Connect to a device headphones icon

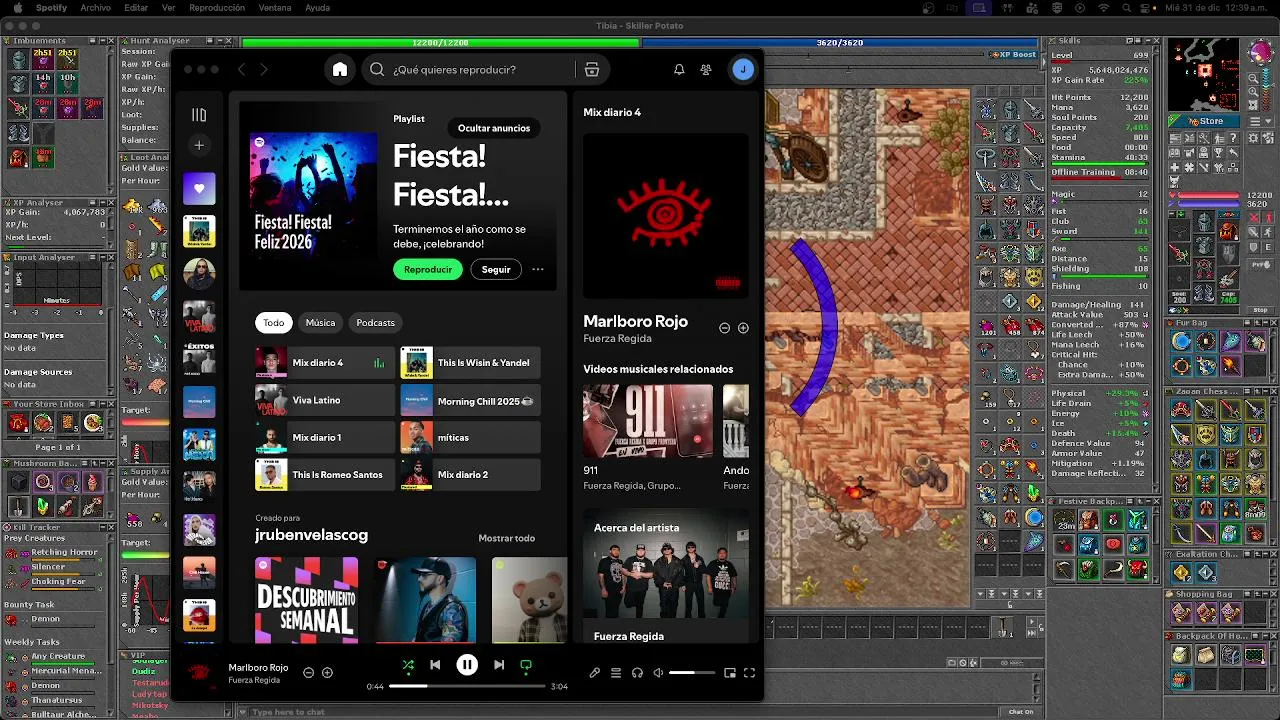click(637, 673)
